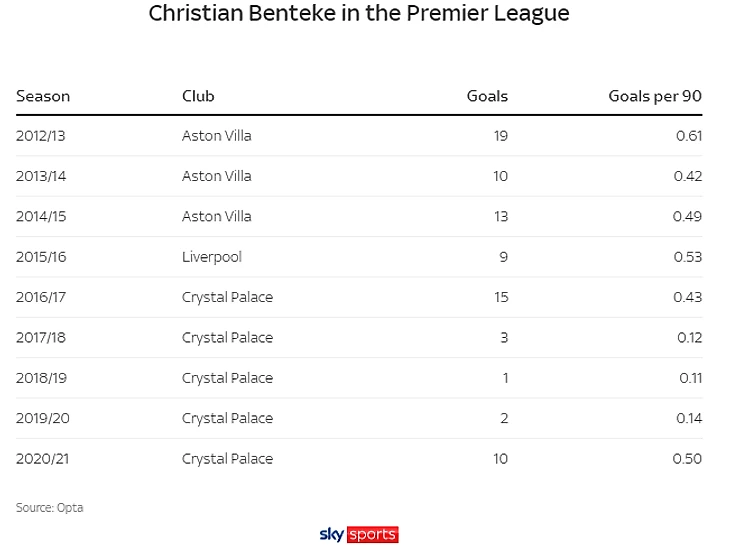
Task: Click the 2016/17 season cell
Action: coord(40,297)
